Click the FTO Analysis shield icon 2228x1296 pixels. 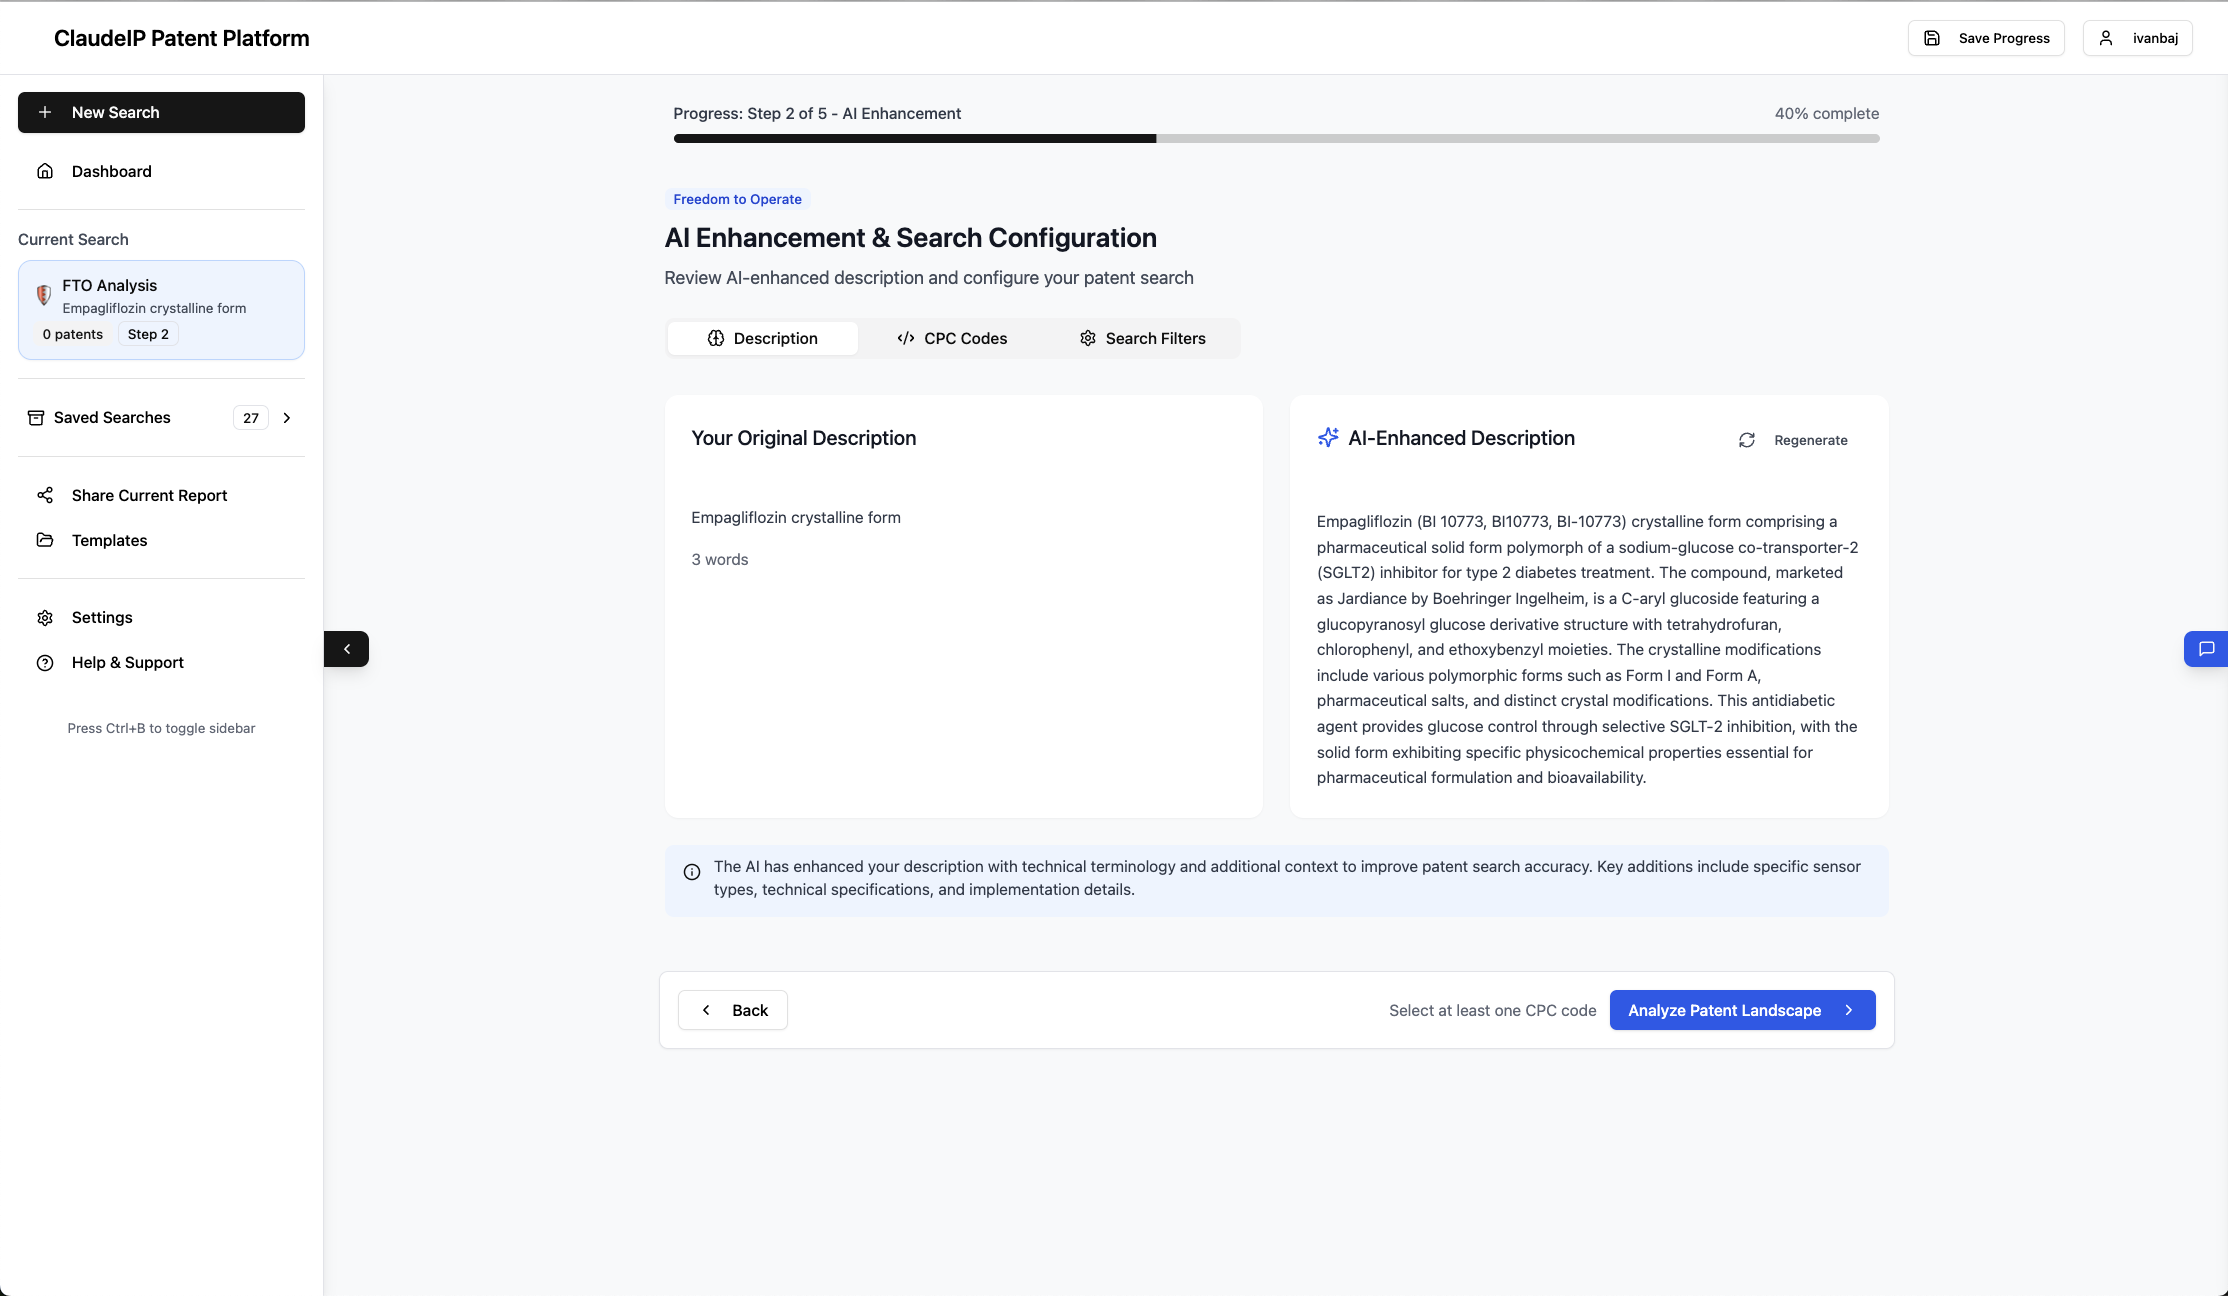(x=44, y=296)
